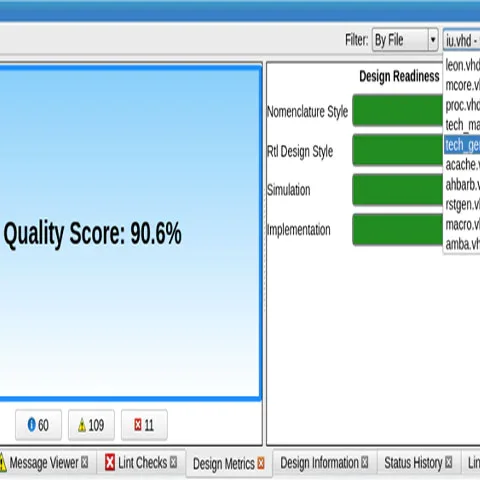Open the By File filter dropdown arrow

pyautogui.click(x=433, y=40)
